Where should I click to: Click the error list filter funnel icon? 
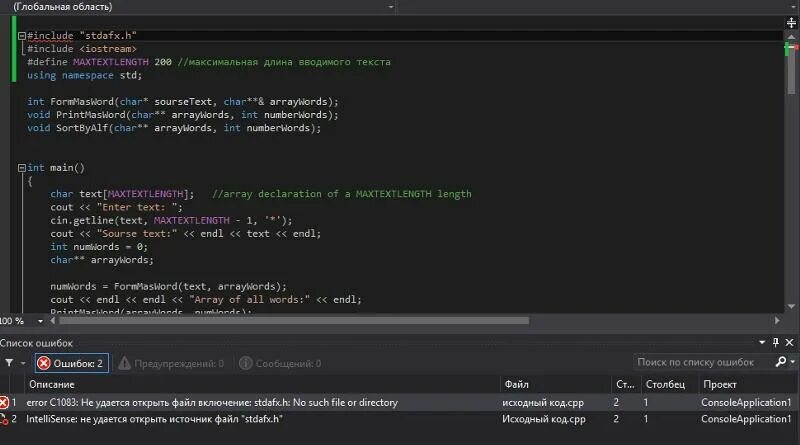[x=9, y=363]
